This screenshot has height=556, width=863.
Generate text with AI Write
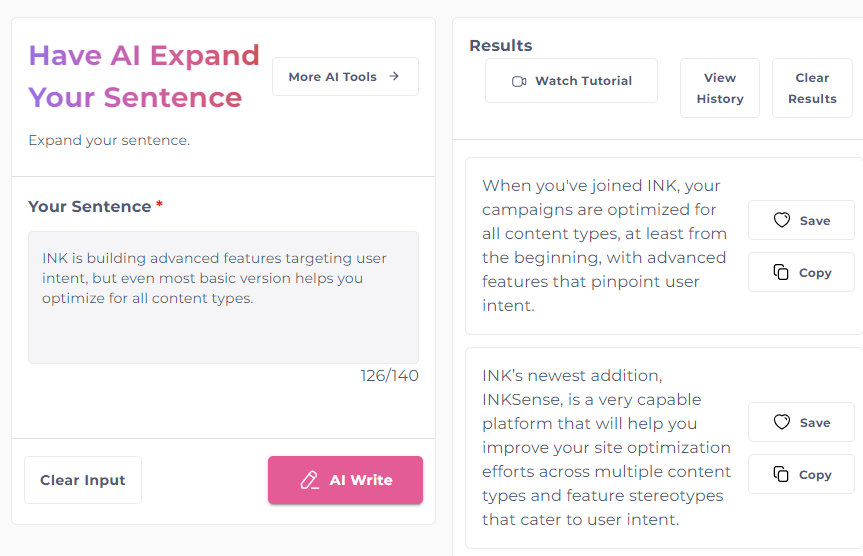tap(345, 480)
